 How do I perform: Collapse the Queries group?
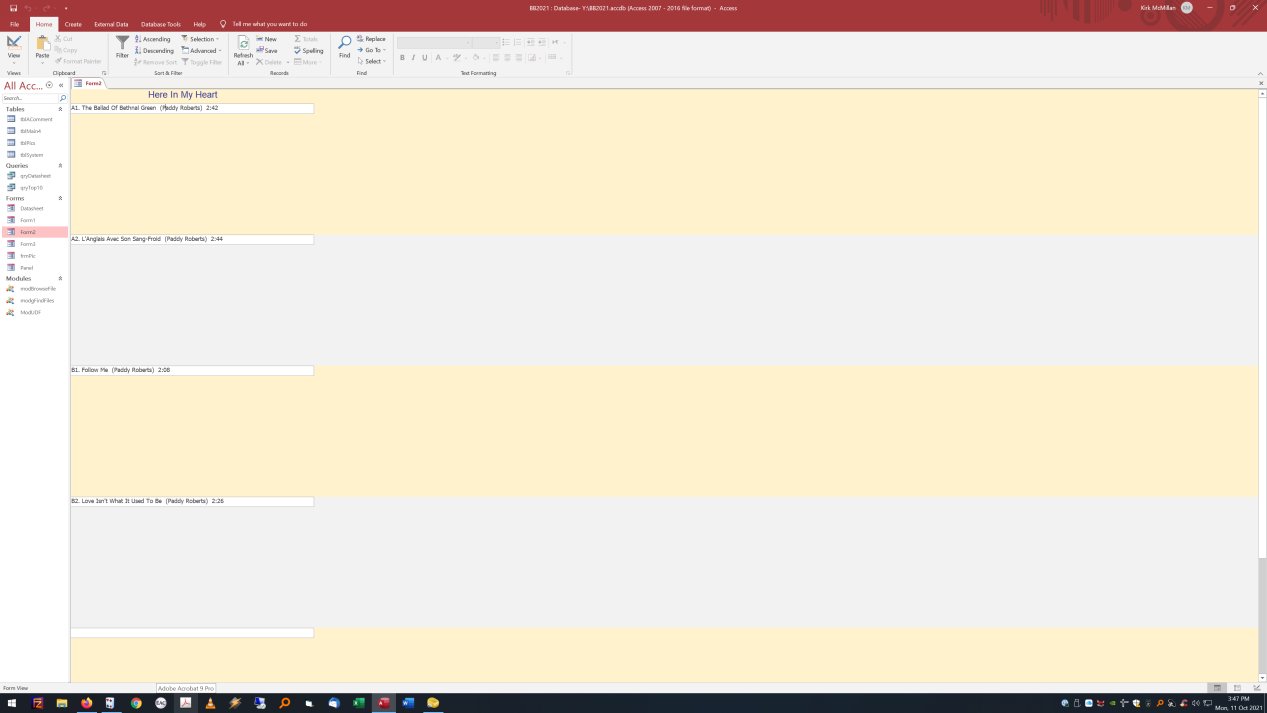pyautogui.click(x=60, y=166)
